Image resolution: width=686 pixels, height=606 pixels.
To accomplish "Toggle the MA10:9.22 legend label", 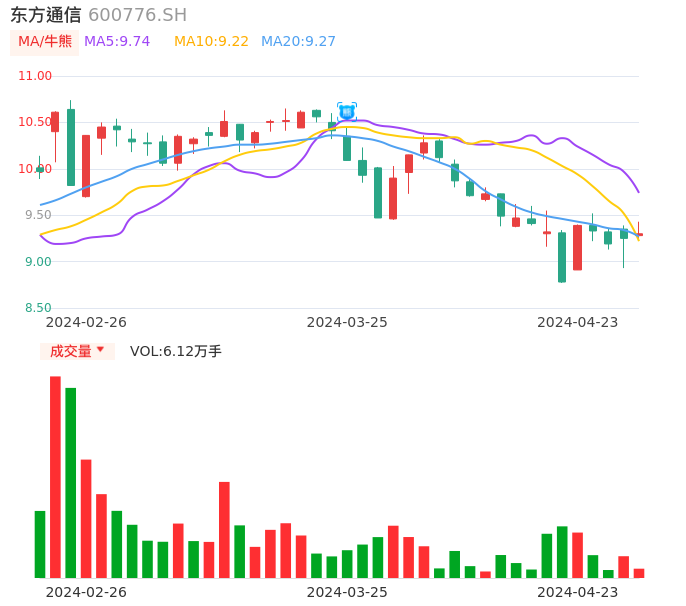I will click(x=211, y=42).
